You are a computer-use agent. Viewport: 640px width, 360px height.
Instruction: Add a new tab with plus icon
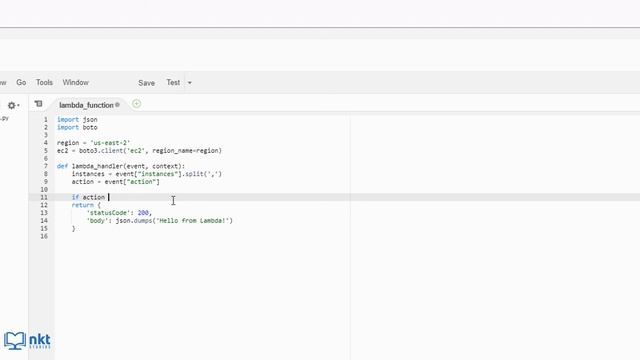pos(136,104)
